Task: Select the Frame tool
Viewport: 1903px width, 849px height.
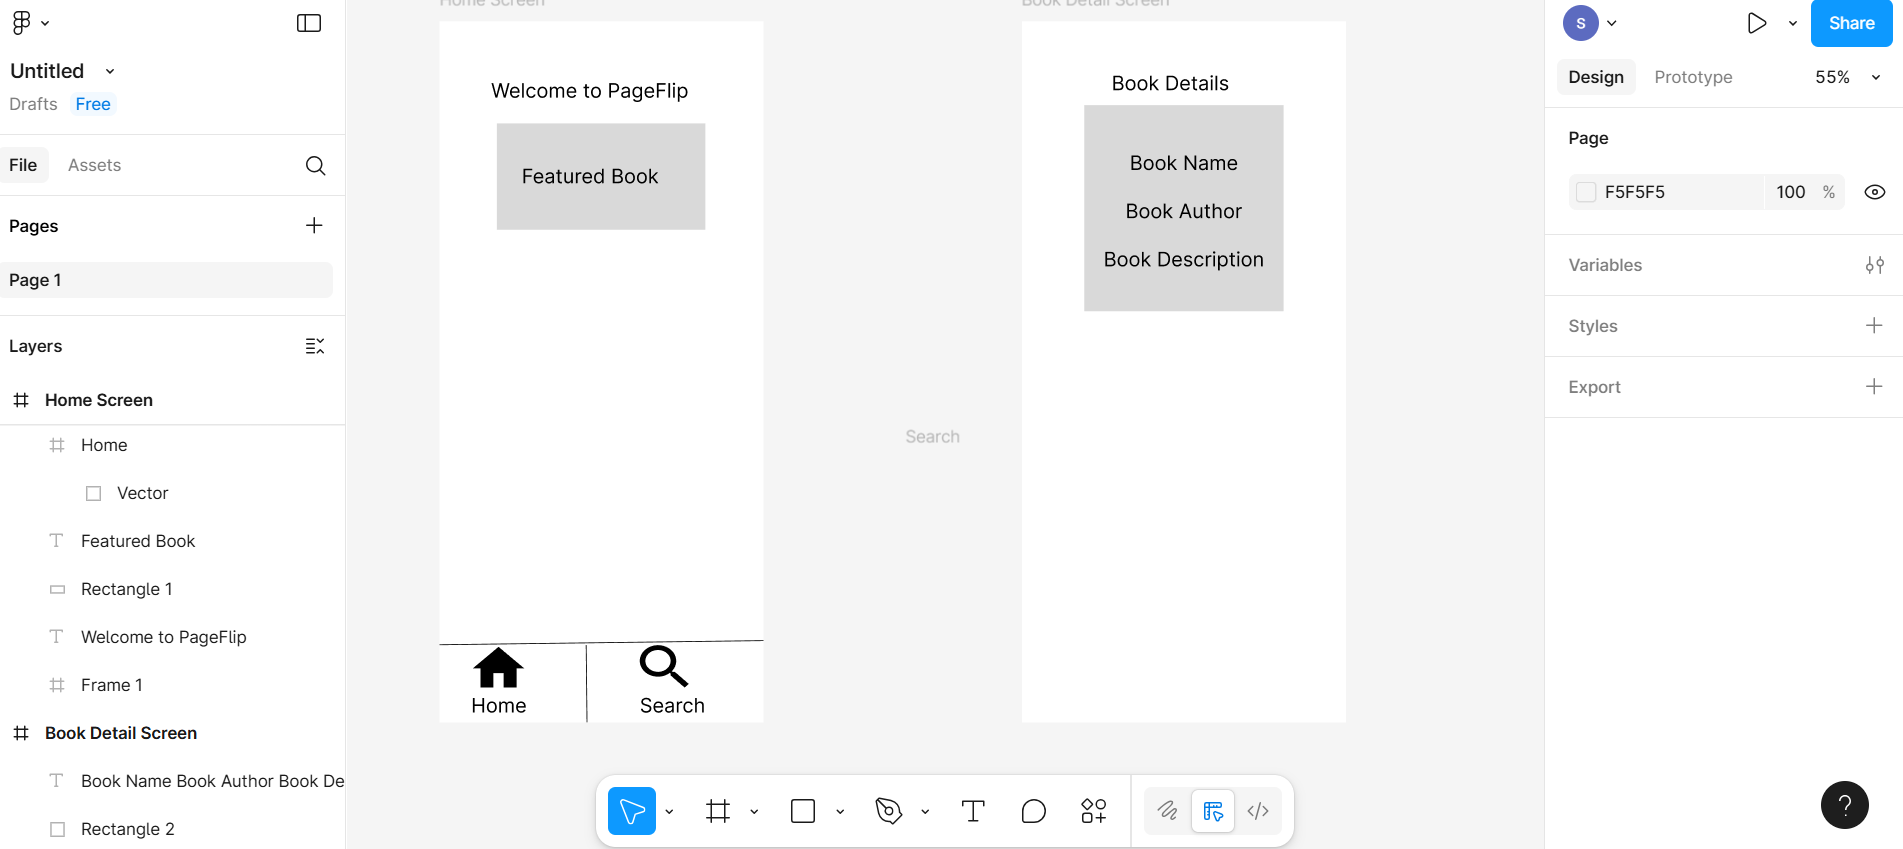Action: [x=717, y=811]
